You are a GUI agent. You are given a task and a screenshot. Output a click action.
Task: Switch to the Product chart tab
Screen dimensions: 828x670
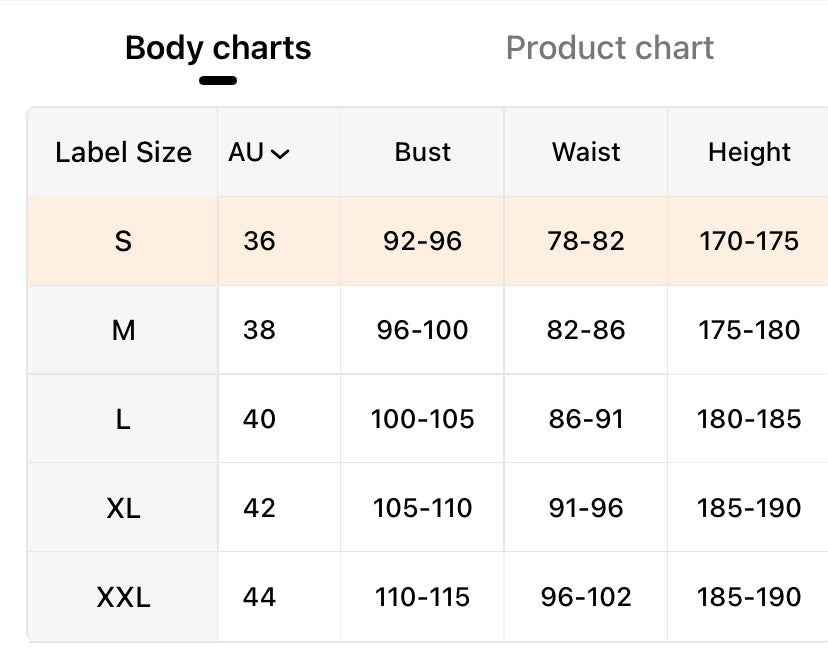609,48
